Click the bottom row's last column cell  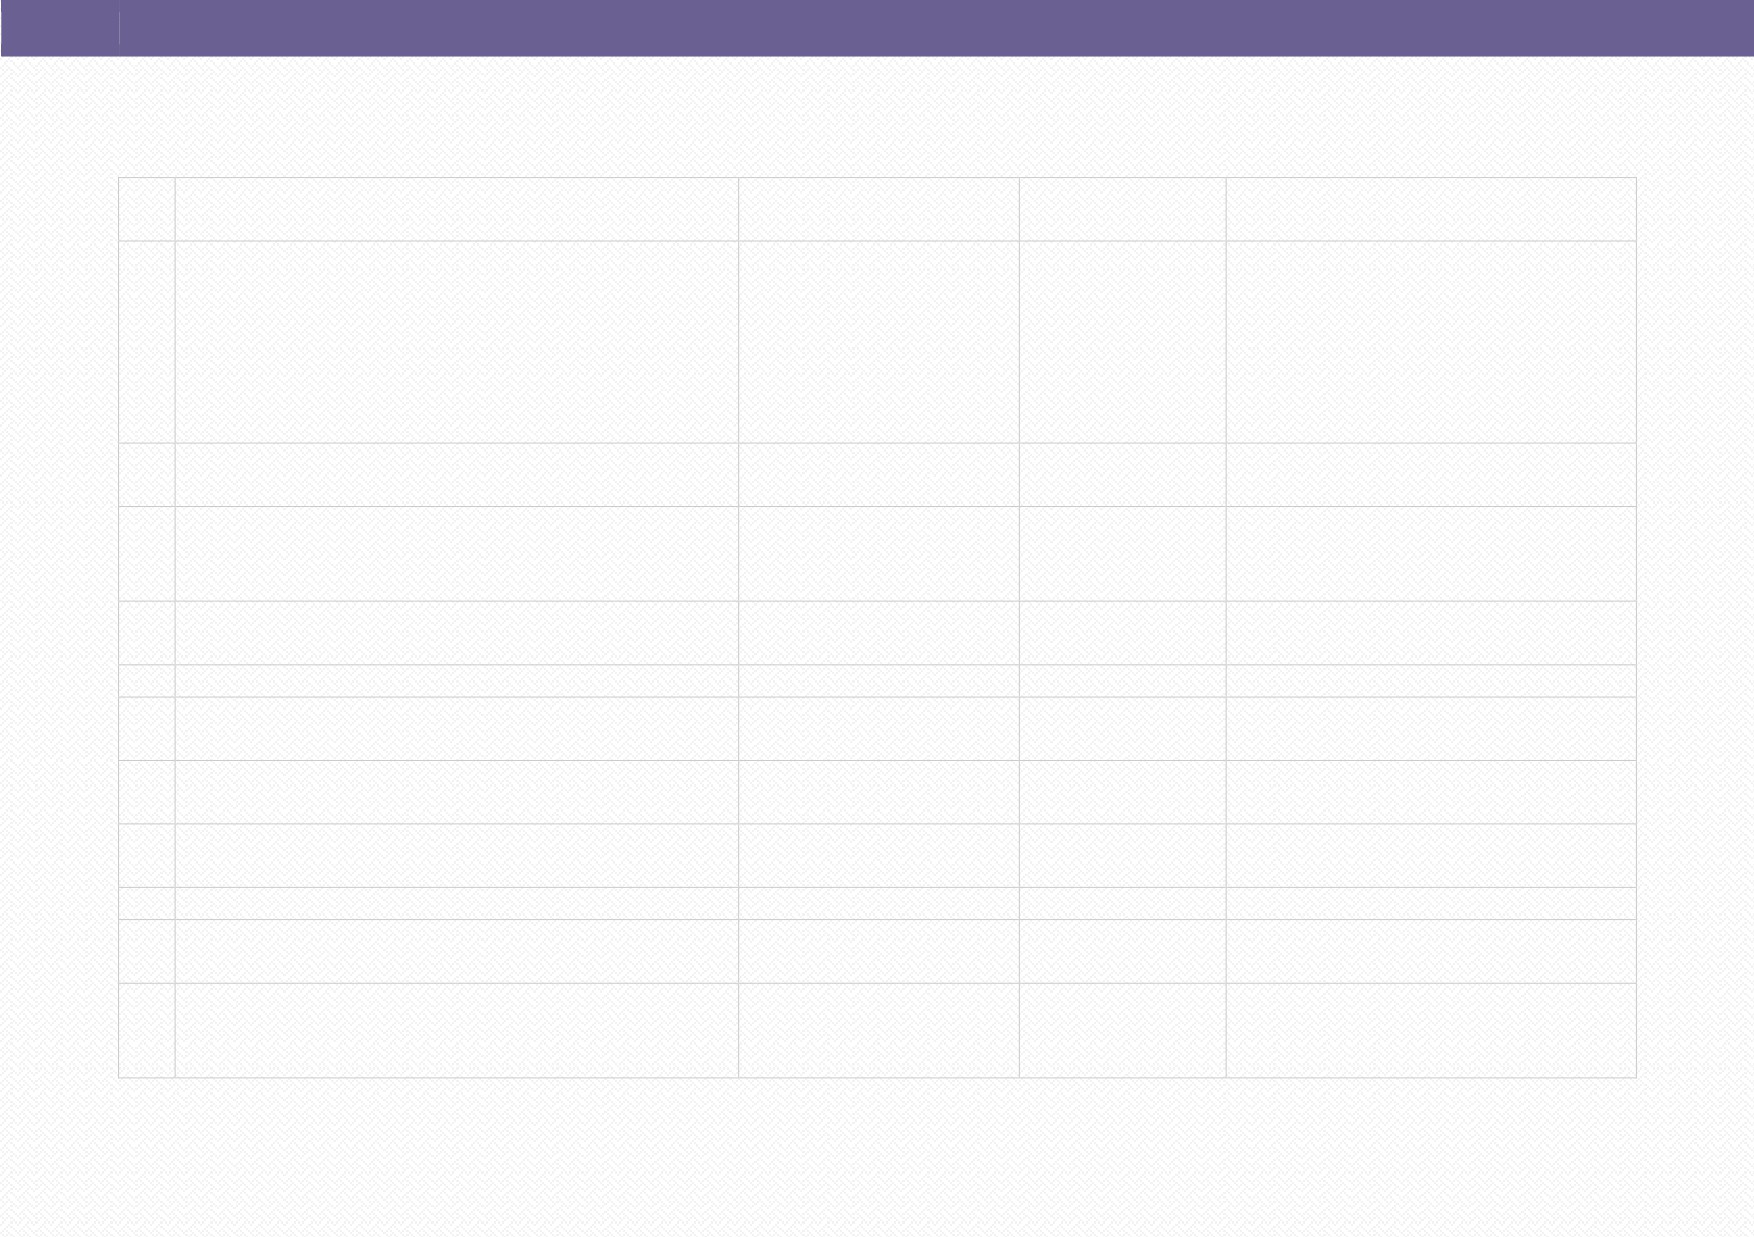tap(1432, 1030)
